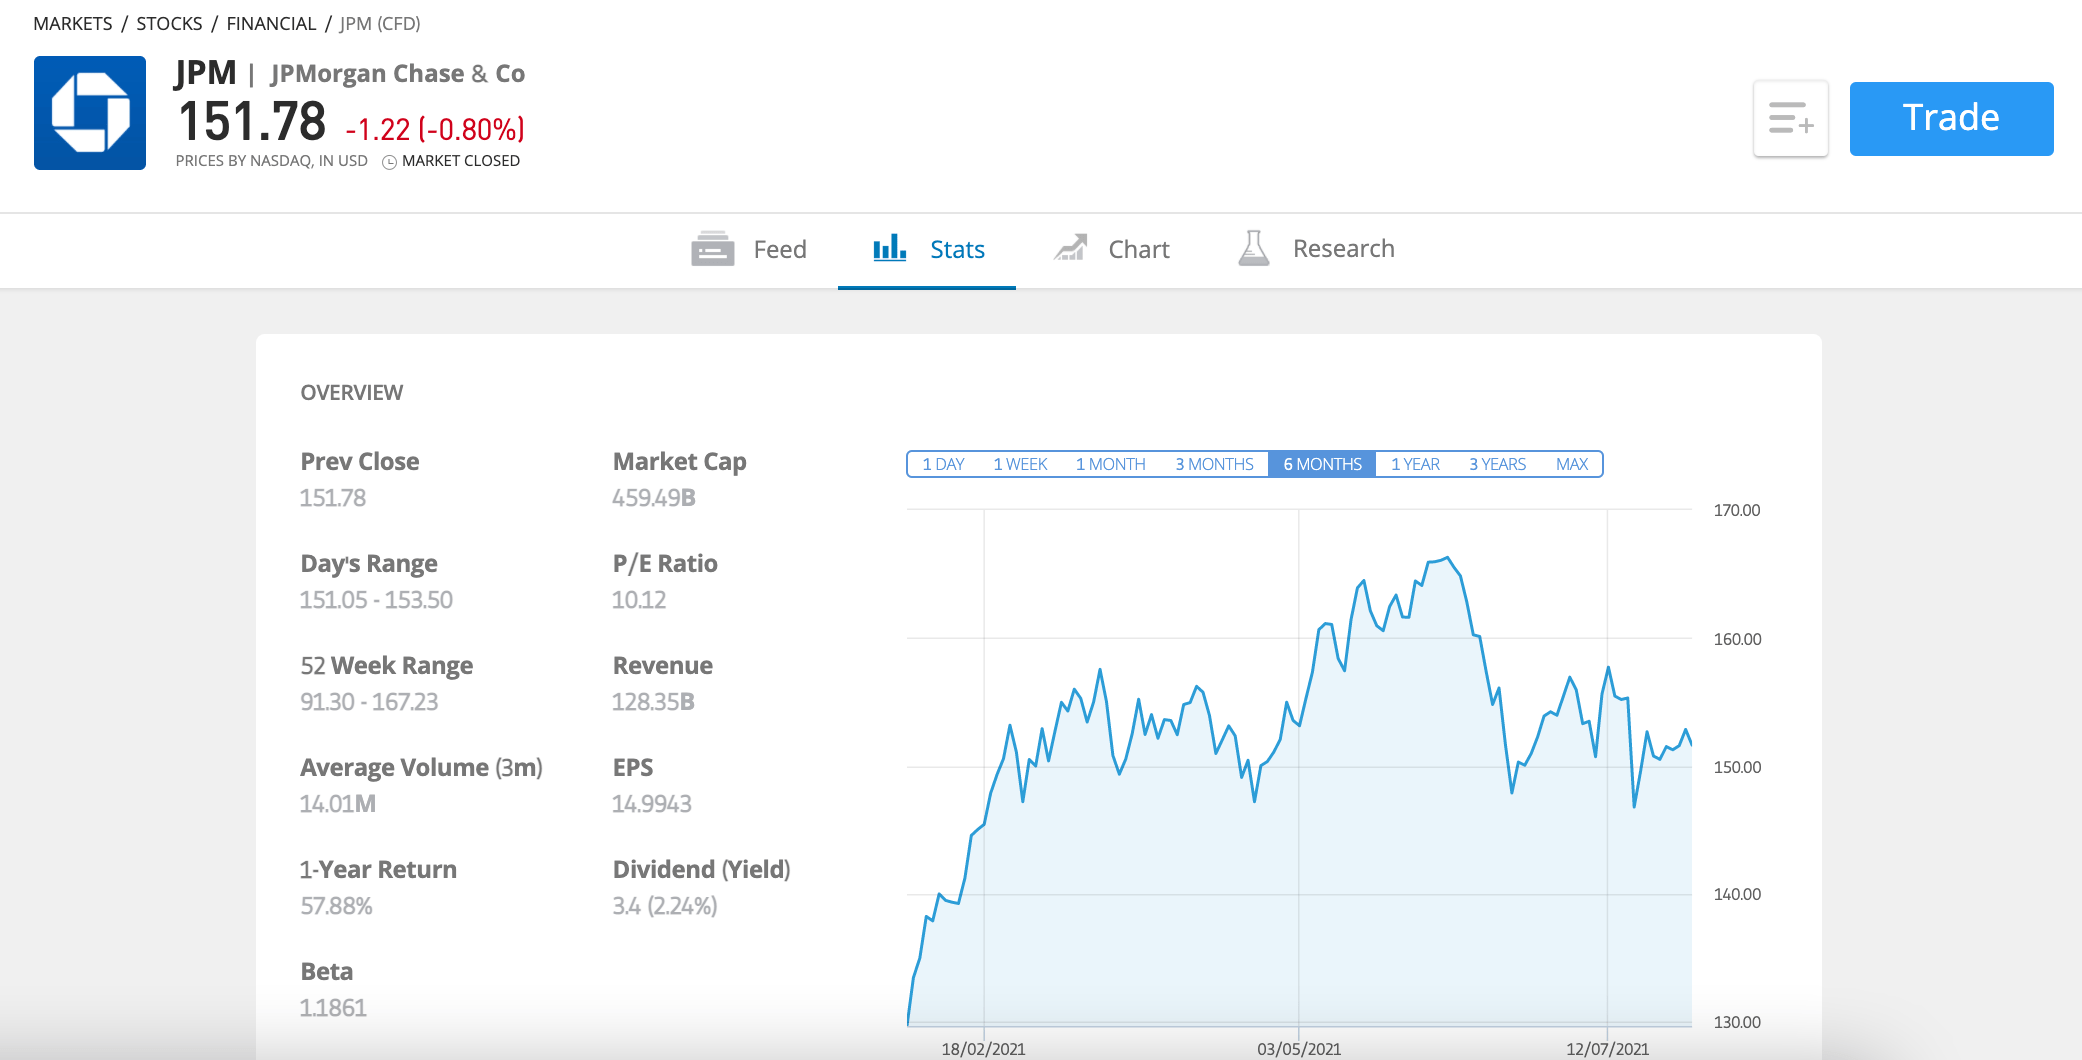This screenshot has height=1060, width=2082.
Task: Click the Research flask icon
Action: [x=1253, y=248]
